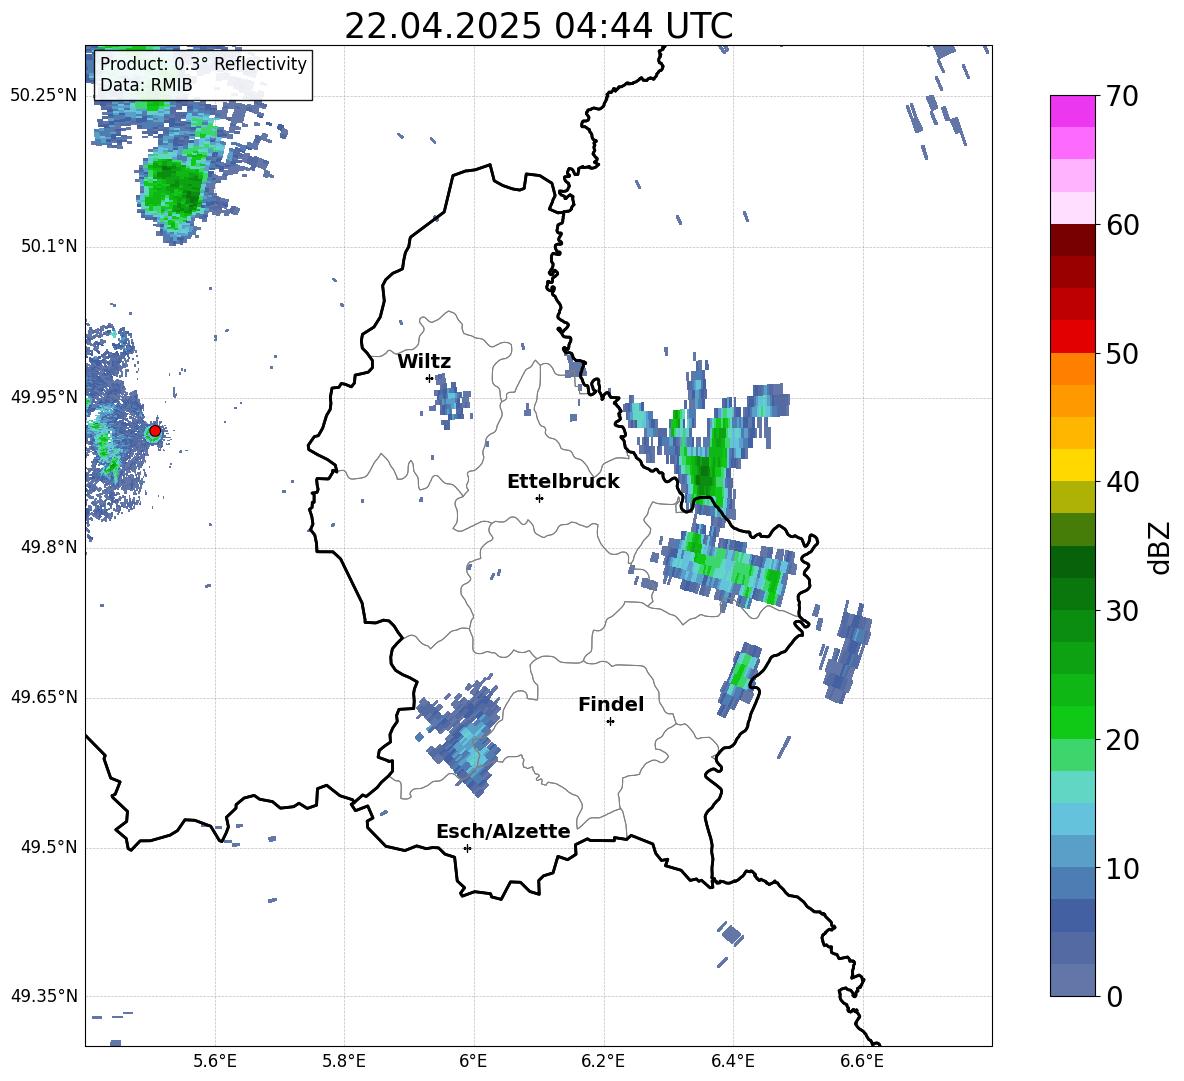Select the Wiltz city label
Image resolution: width=1184 pixels, height=1081 pixels.
click(x=424, y=362)
